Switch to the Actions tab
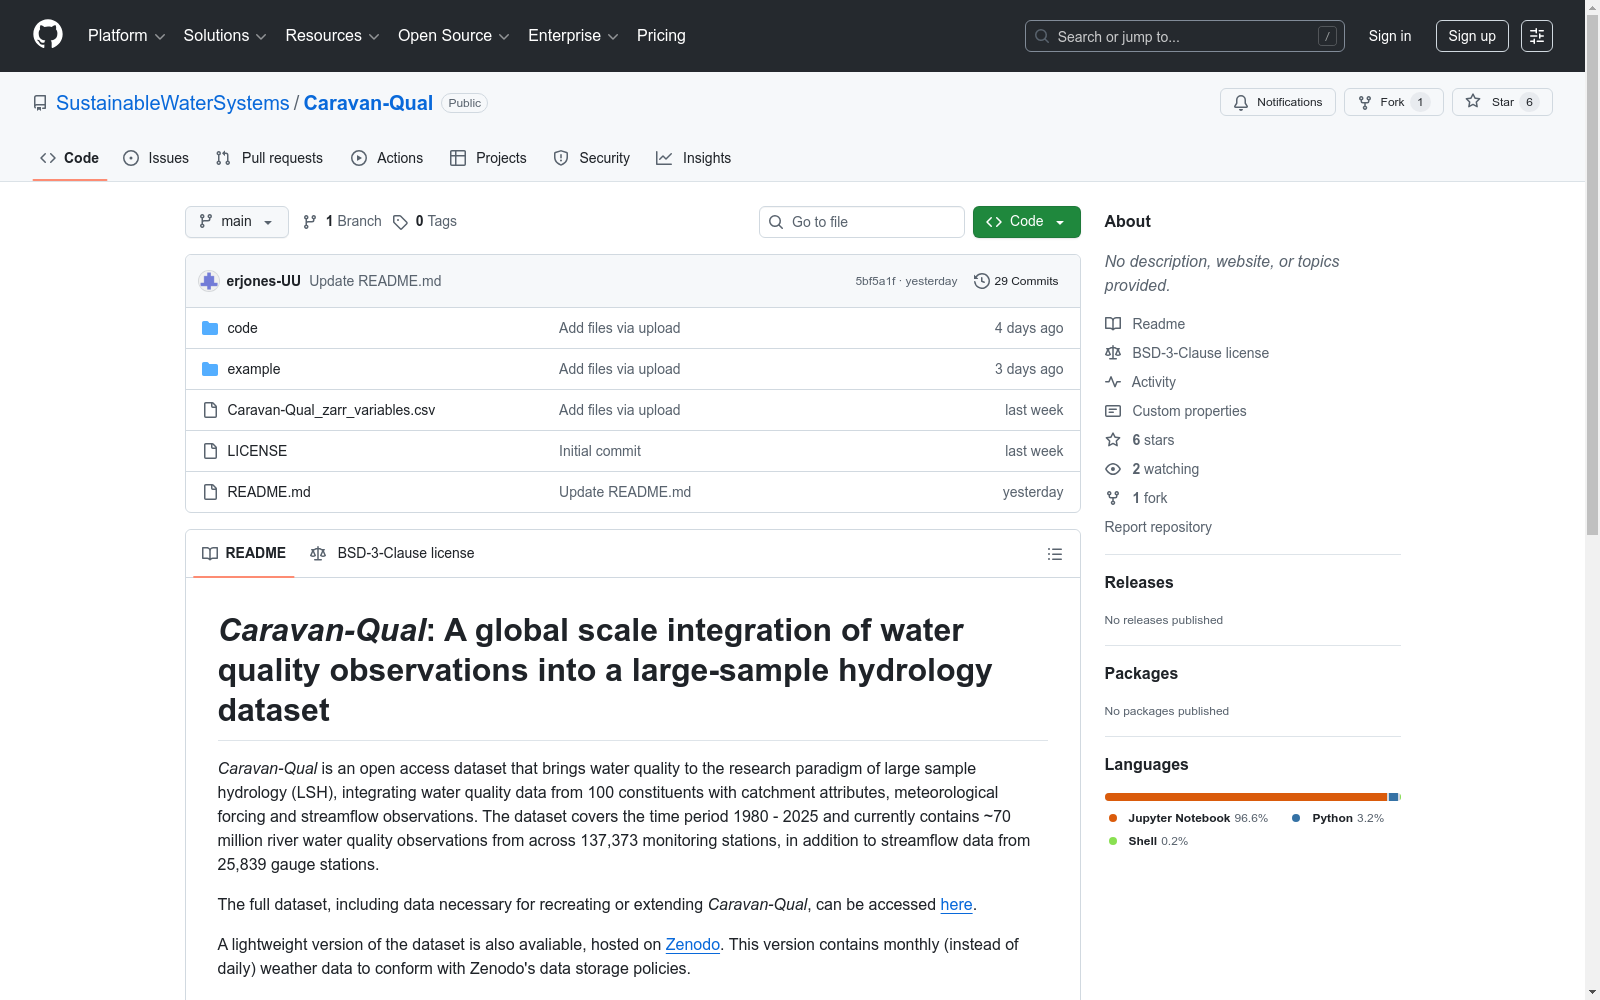 [387, 158]
